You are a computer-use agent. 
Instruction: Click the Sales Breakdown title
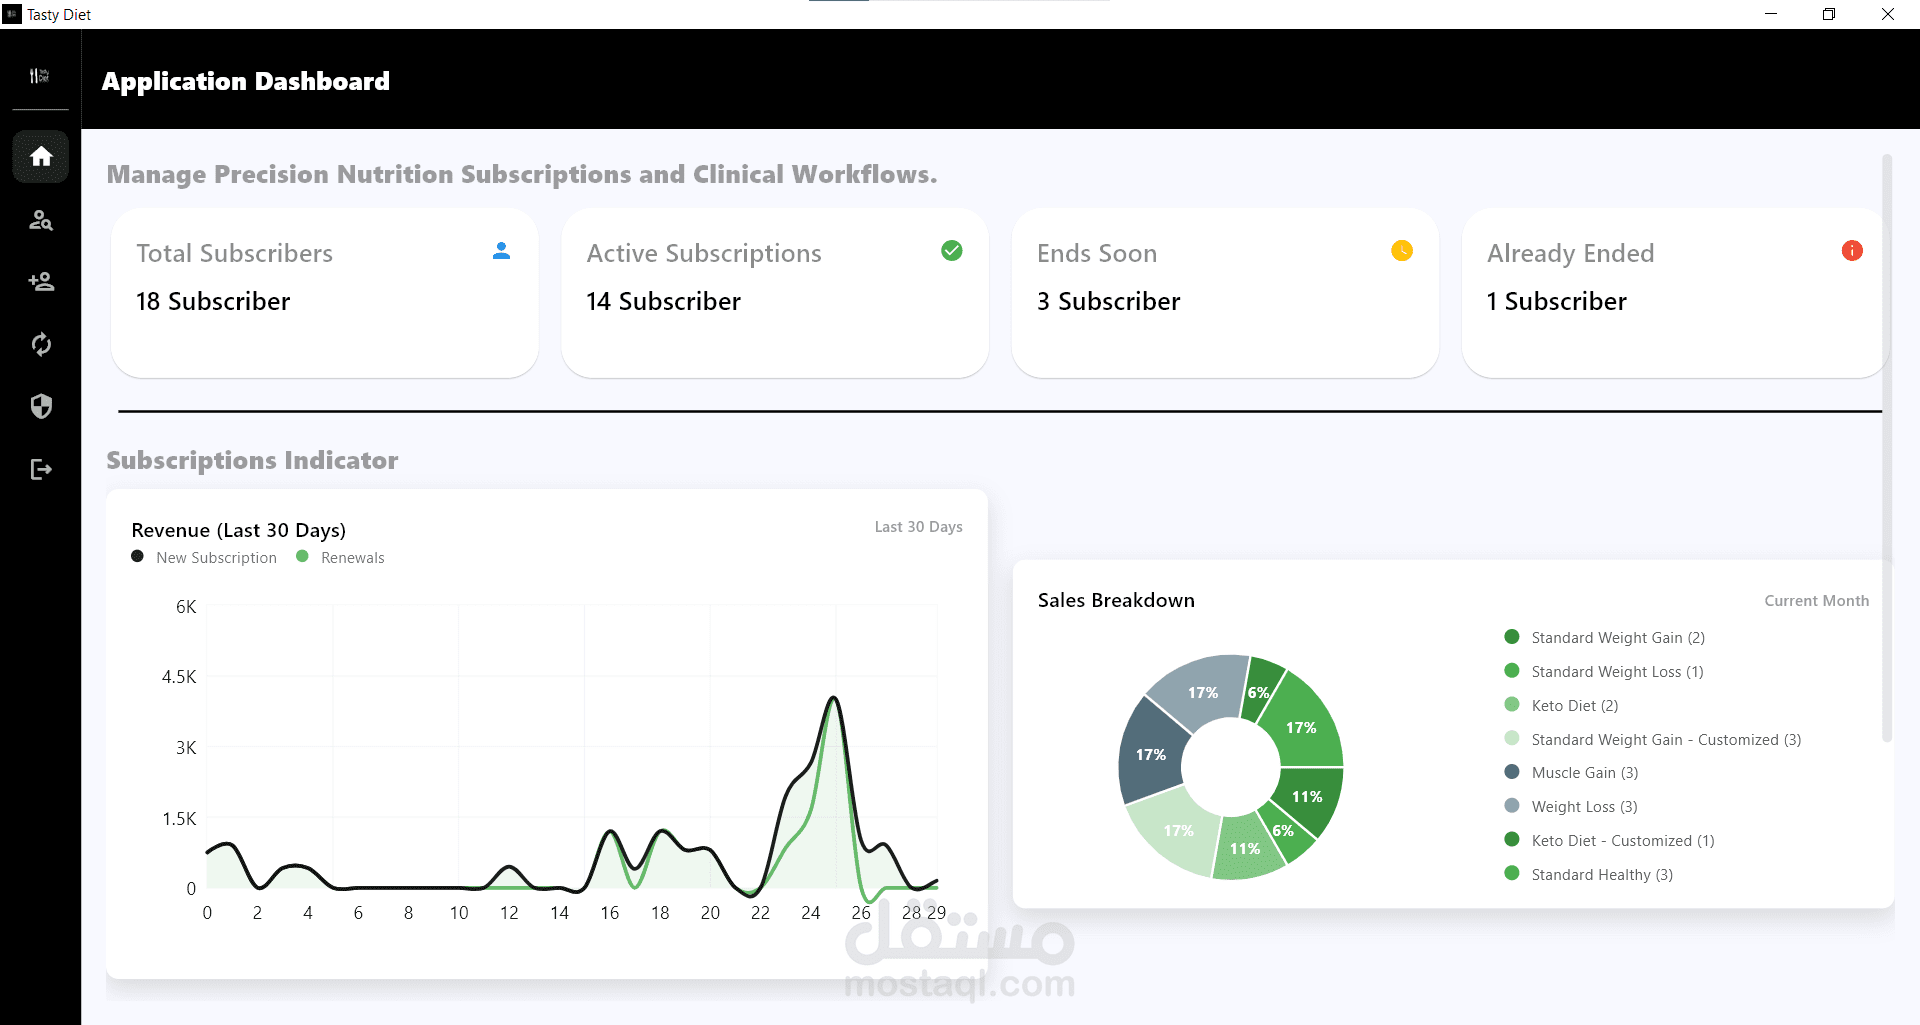click(x=1116, y=600)
